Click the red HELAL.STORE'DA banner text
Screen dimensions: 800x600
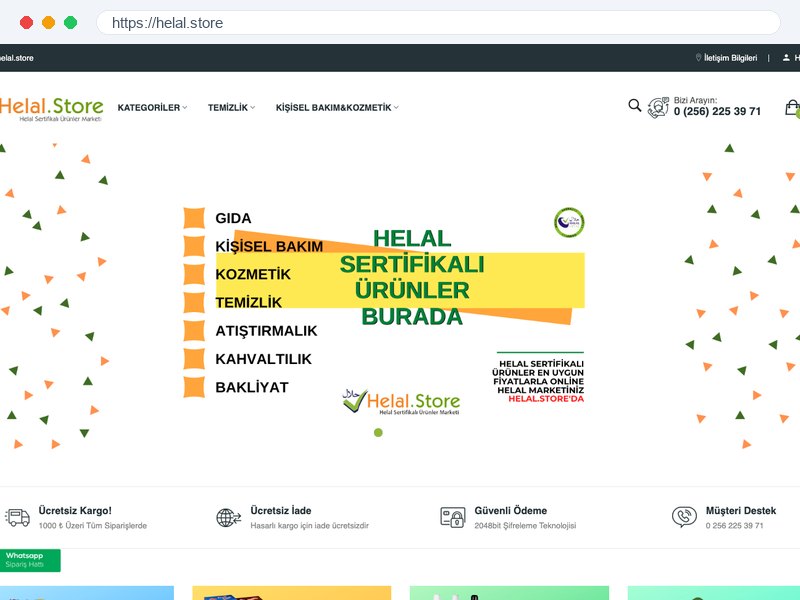pos(546,399)
